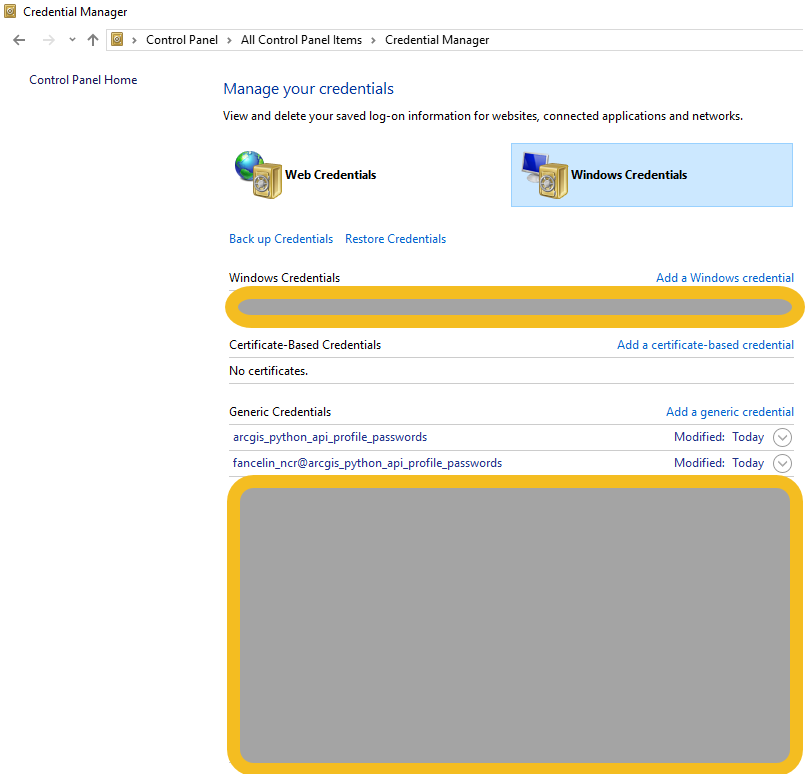Open All Control Panel Items breadcrumb
The height and width of the screenshot is (774, 805).
click(x=301, y=40)
